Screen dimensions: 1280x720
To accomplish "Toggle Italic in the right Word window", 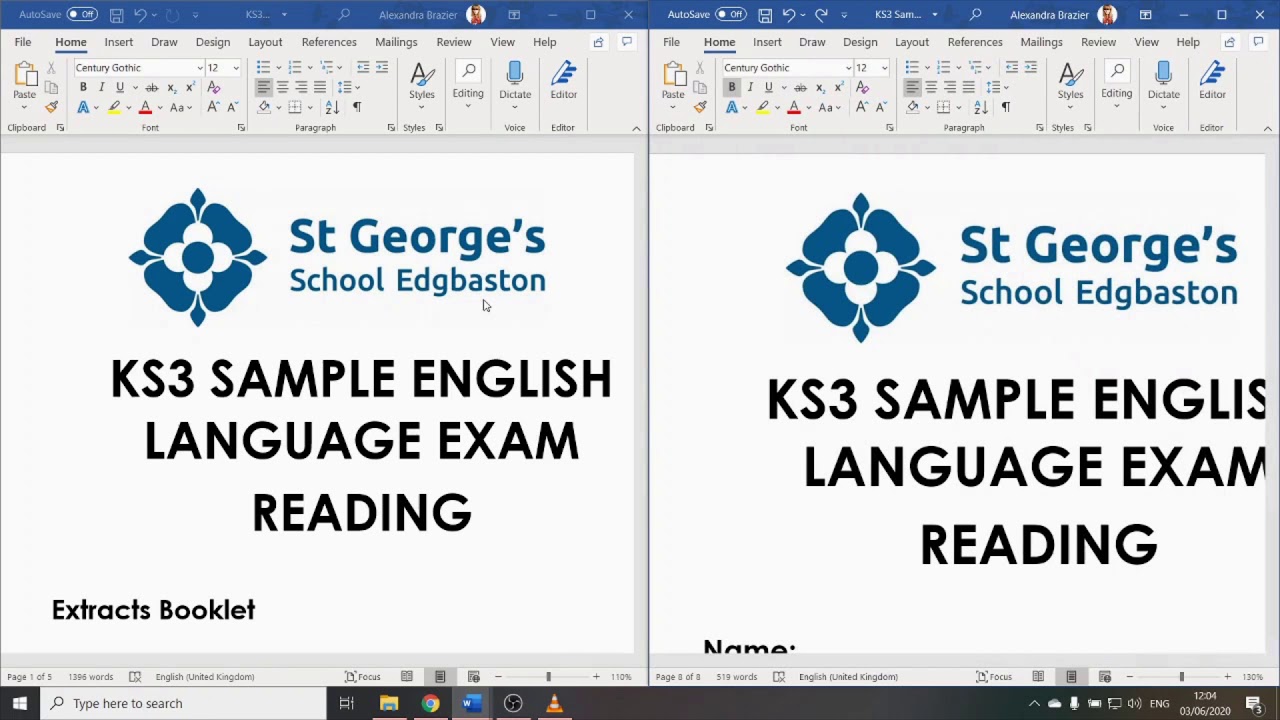I will 750,87.
